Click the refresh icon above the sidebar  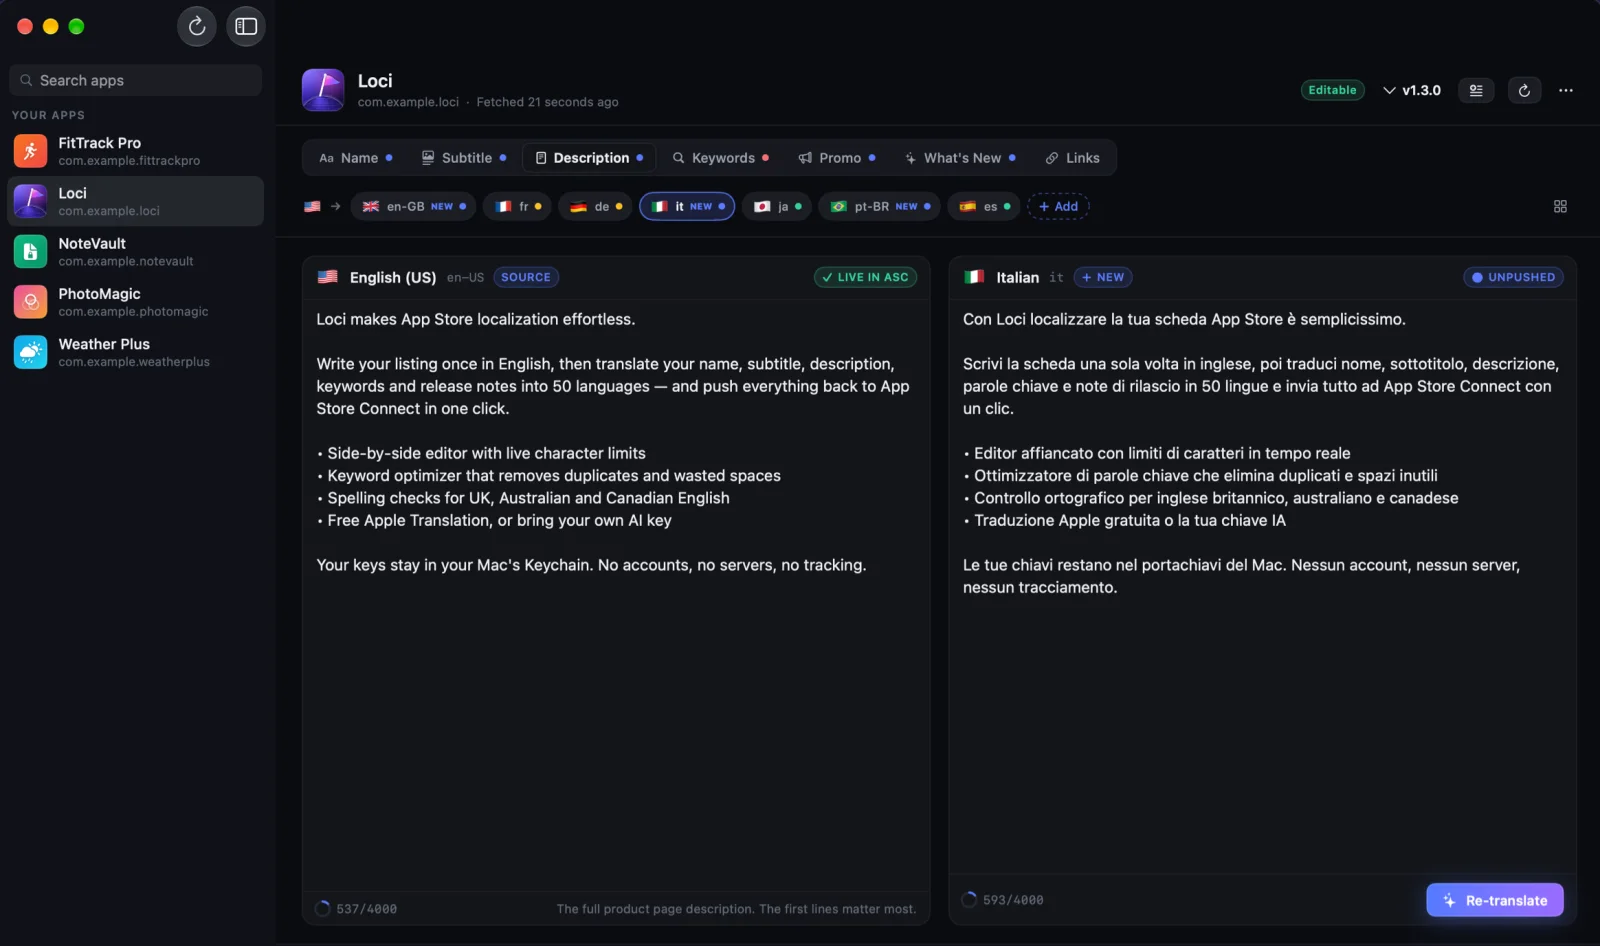(197, 26)
